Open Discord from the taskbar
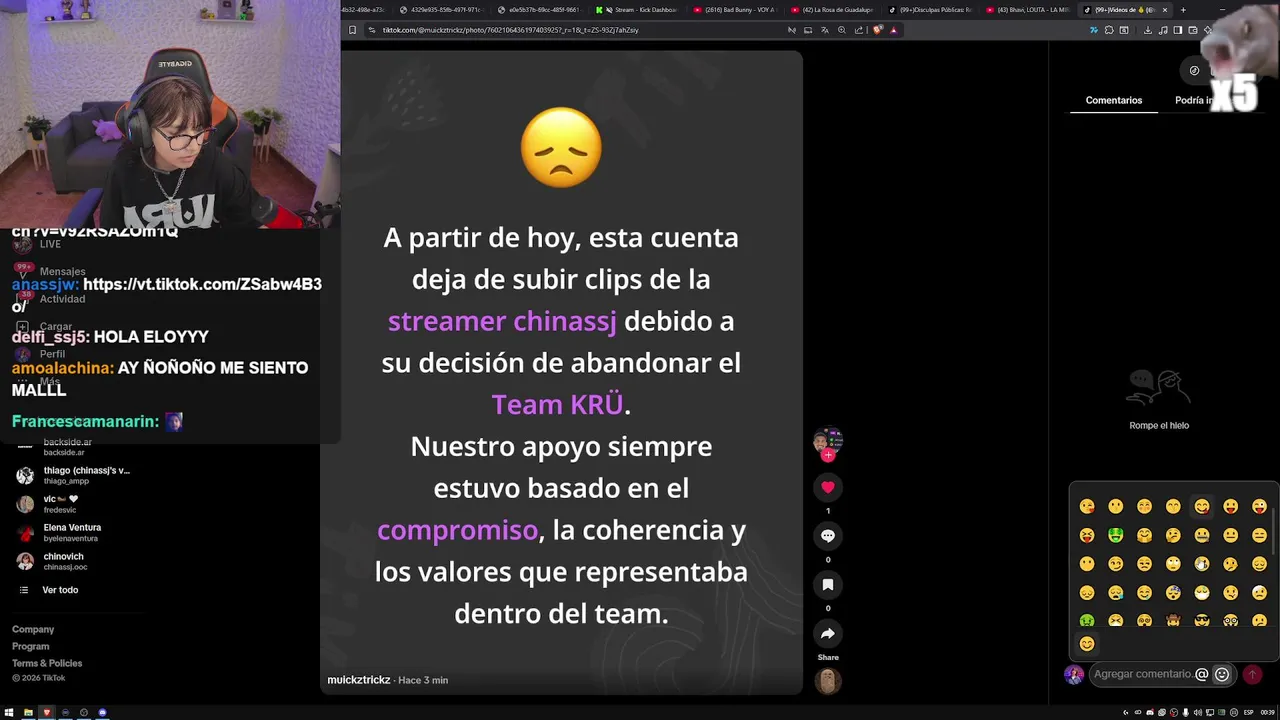Image resolution: width=1280 pixels, height=720 pixels. pyautogui.click(x=102, y=713)
